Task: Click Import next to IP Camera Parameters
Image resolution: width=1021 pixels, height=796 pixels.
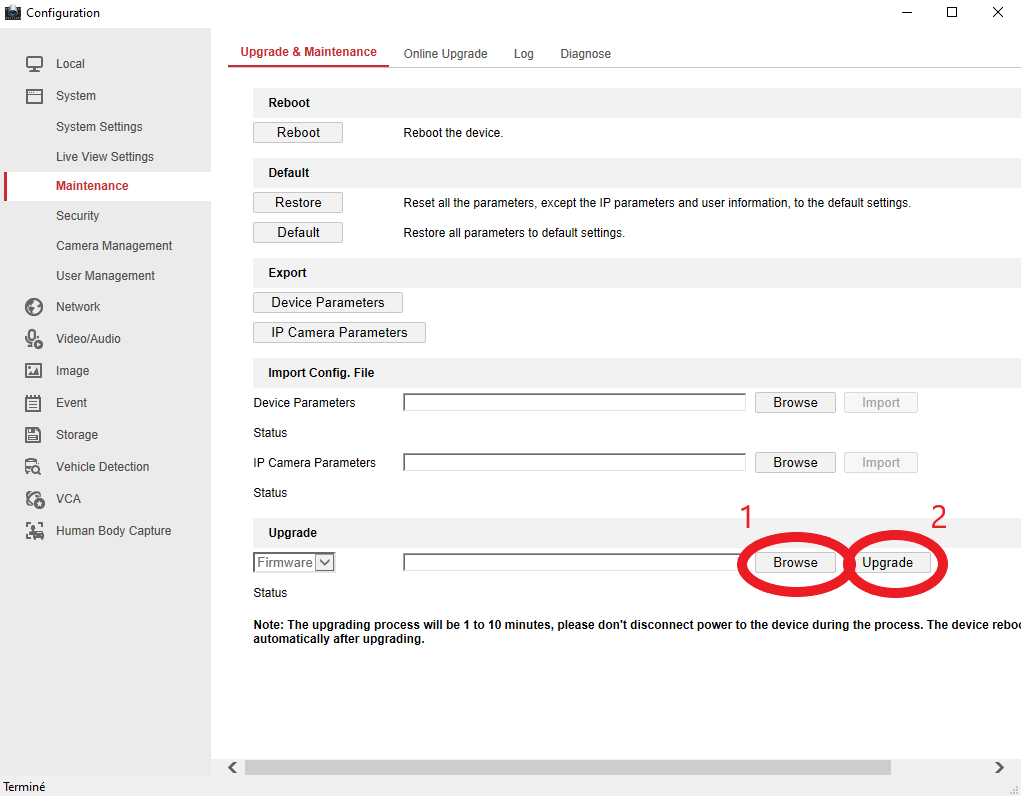Action: point(881,462)
